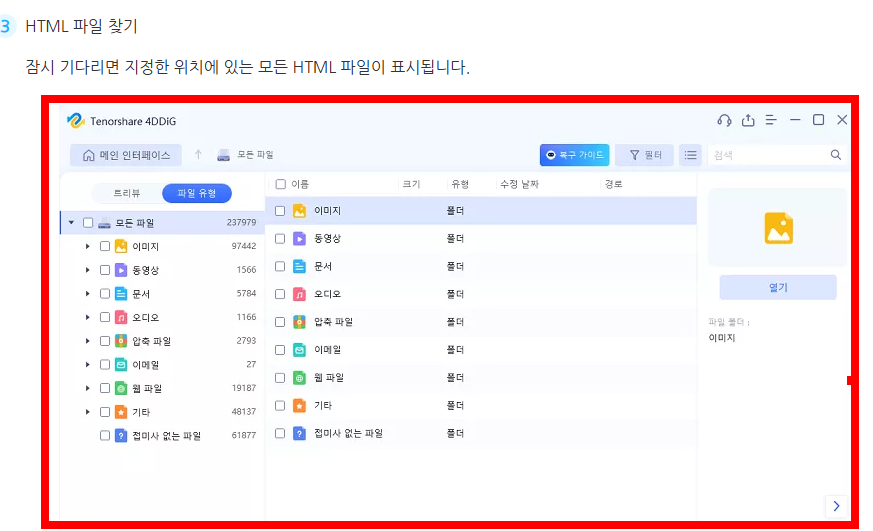873x531 pixels.
Task: Click the 동영상 icon in left tree
Action: (121, 270)
